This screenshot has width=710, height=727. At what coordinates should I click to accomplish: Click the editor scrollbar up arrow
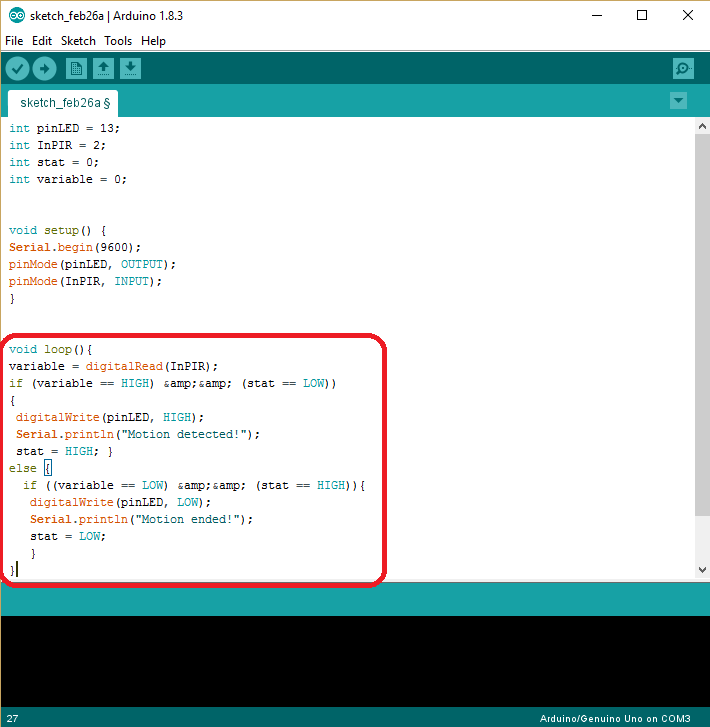point(702,126)
